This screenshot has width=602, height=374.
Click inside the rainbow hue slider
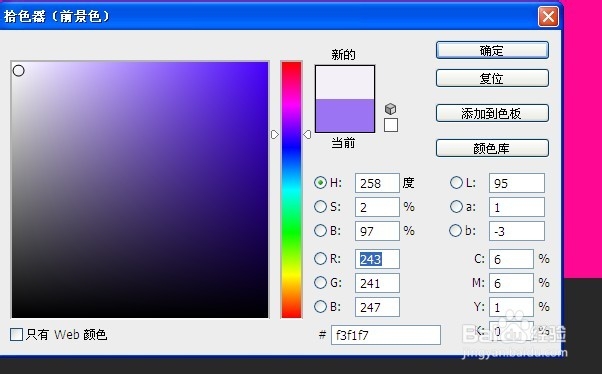(x=291, y=190)
